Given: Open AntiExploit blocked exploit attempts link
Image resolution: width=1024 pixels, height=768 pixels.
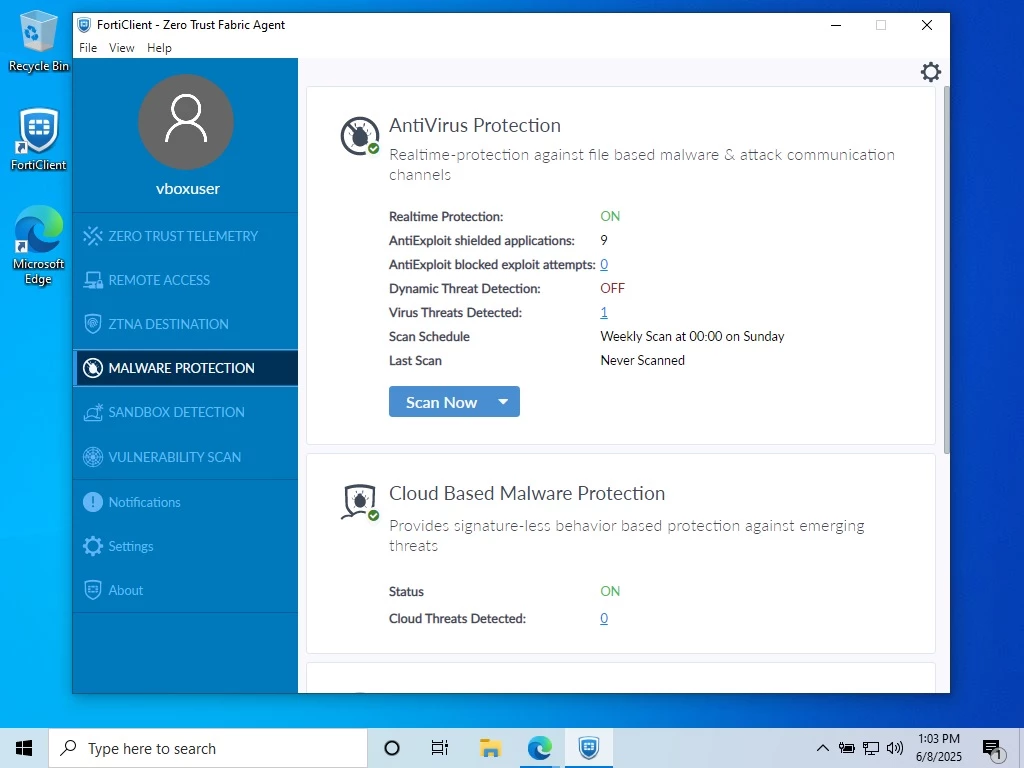Looking at the screenshot, I should 604,264.
